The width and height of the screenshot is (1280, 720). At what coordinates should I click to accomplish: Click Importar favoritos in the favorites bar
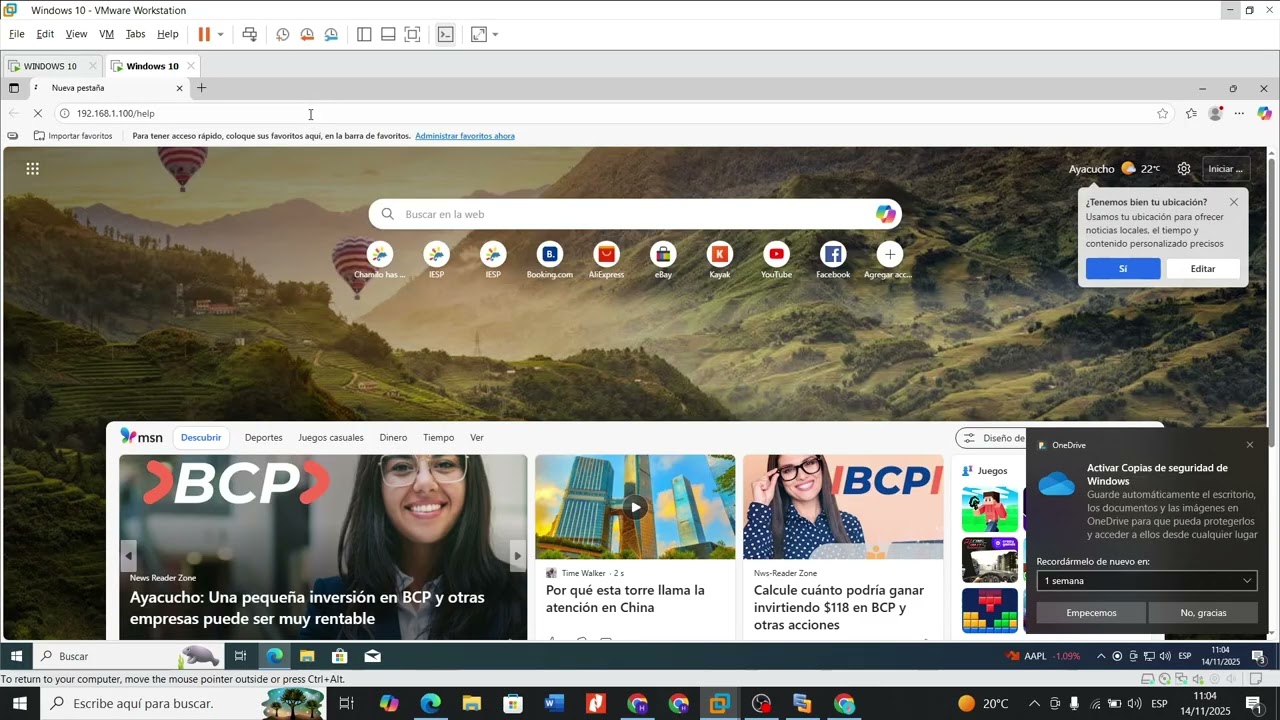pos(73,136)
